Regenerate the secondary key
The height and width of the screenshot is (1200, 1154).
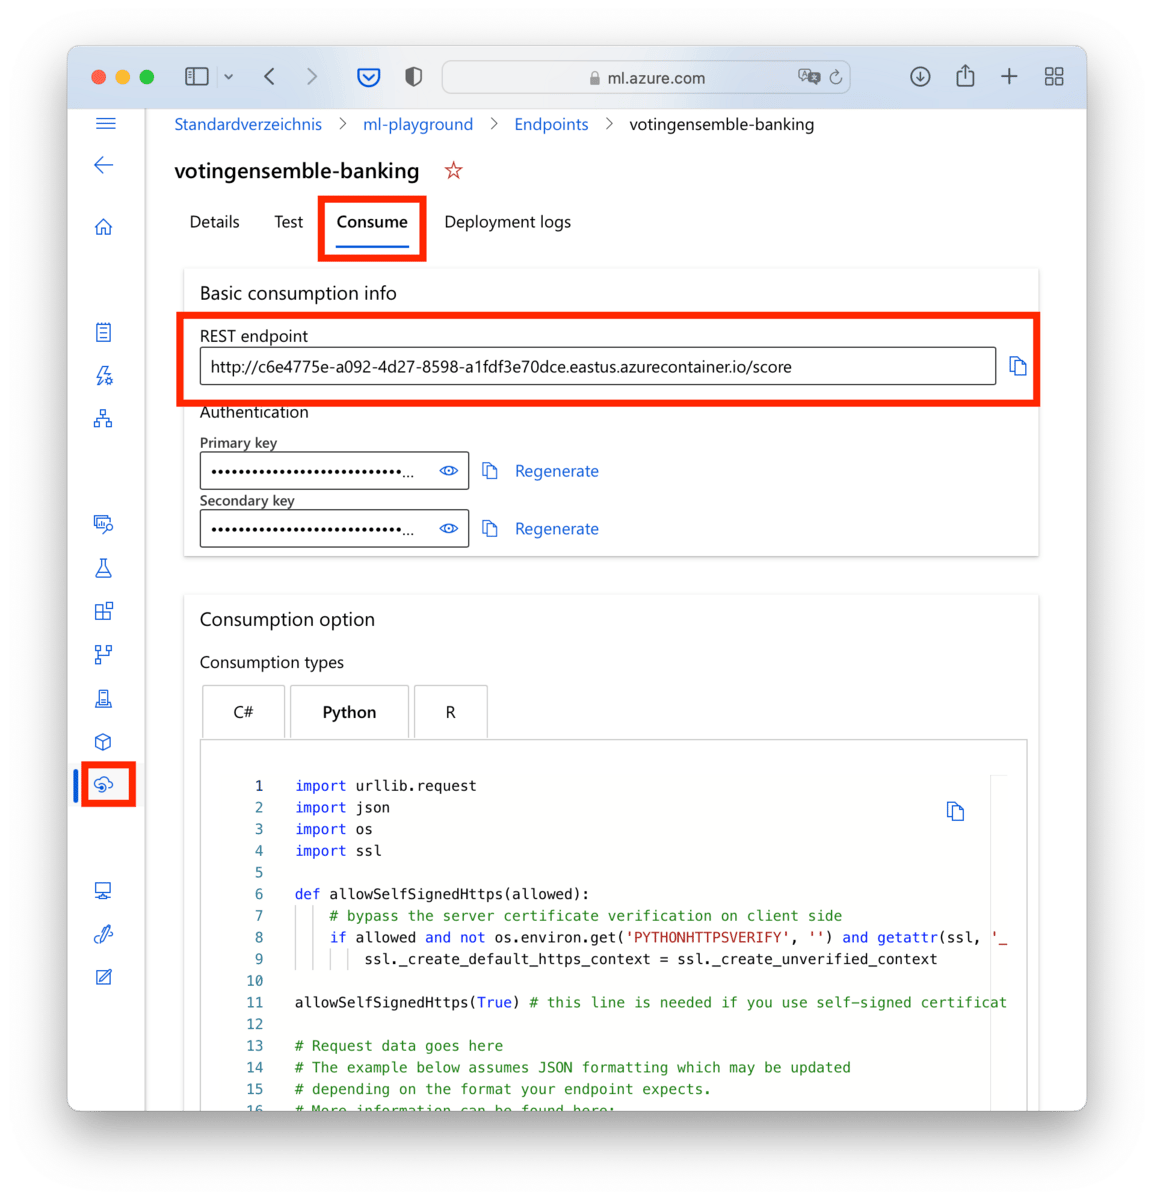coord(557,529)
